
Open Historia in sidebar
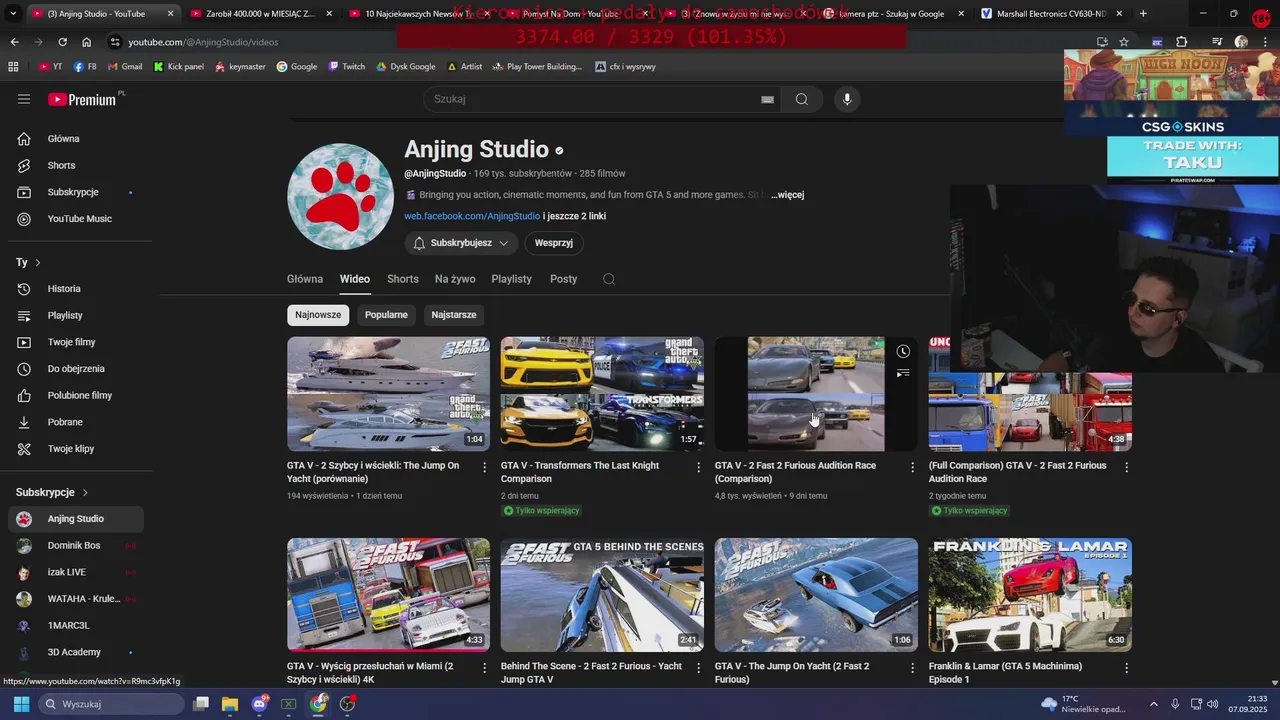tap(76, 289)
